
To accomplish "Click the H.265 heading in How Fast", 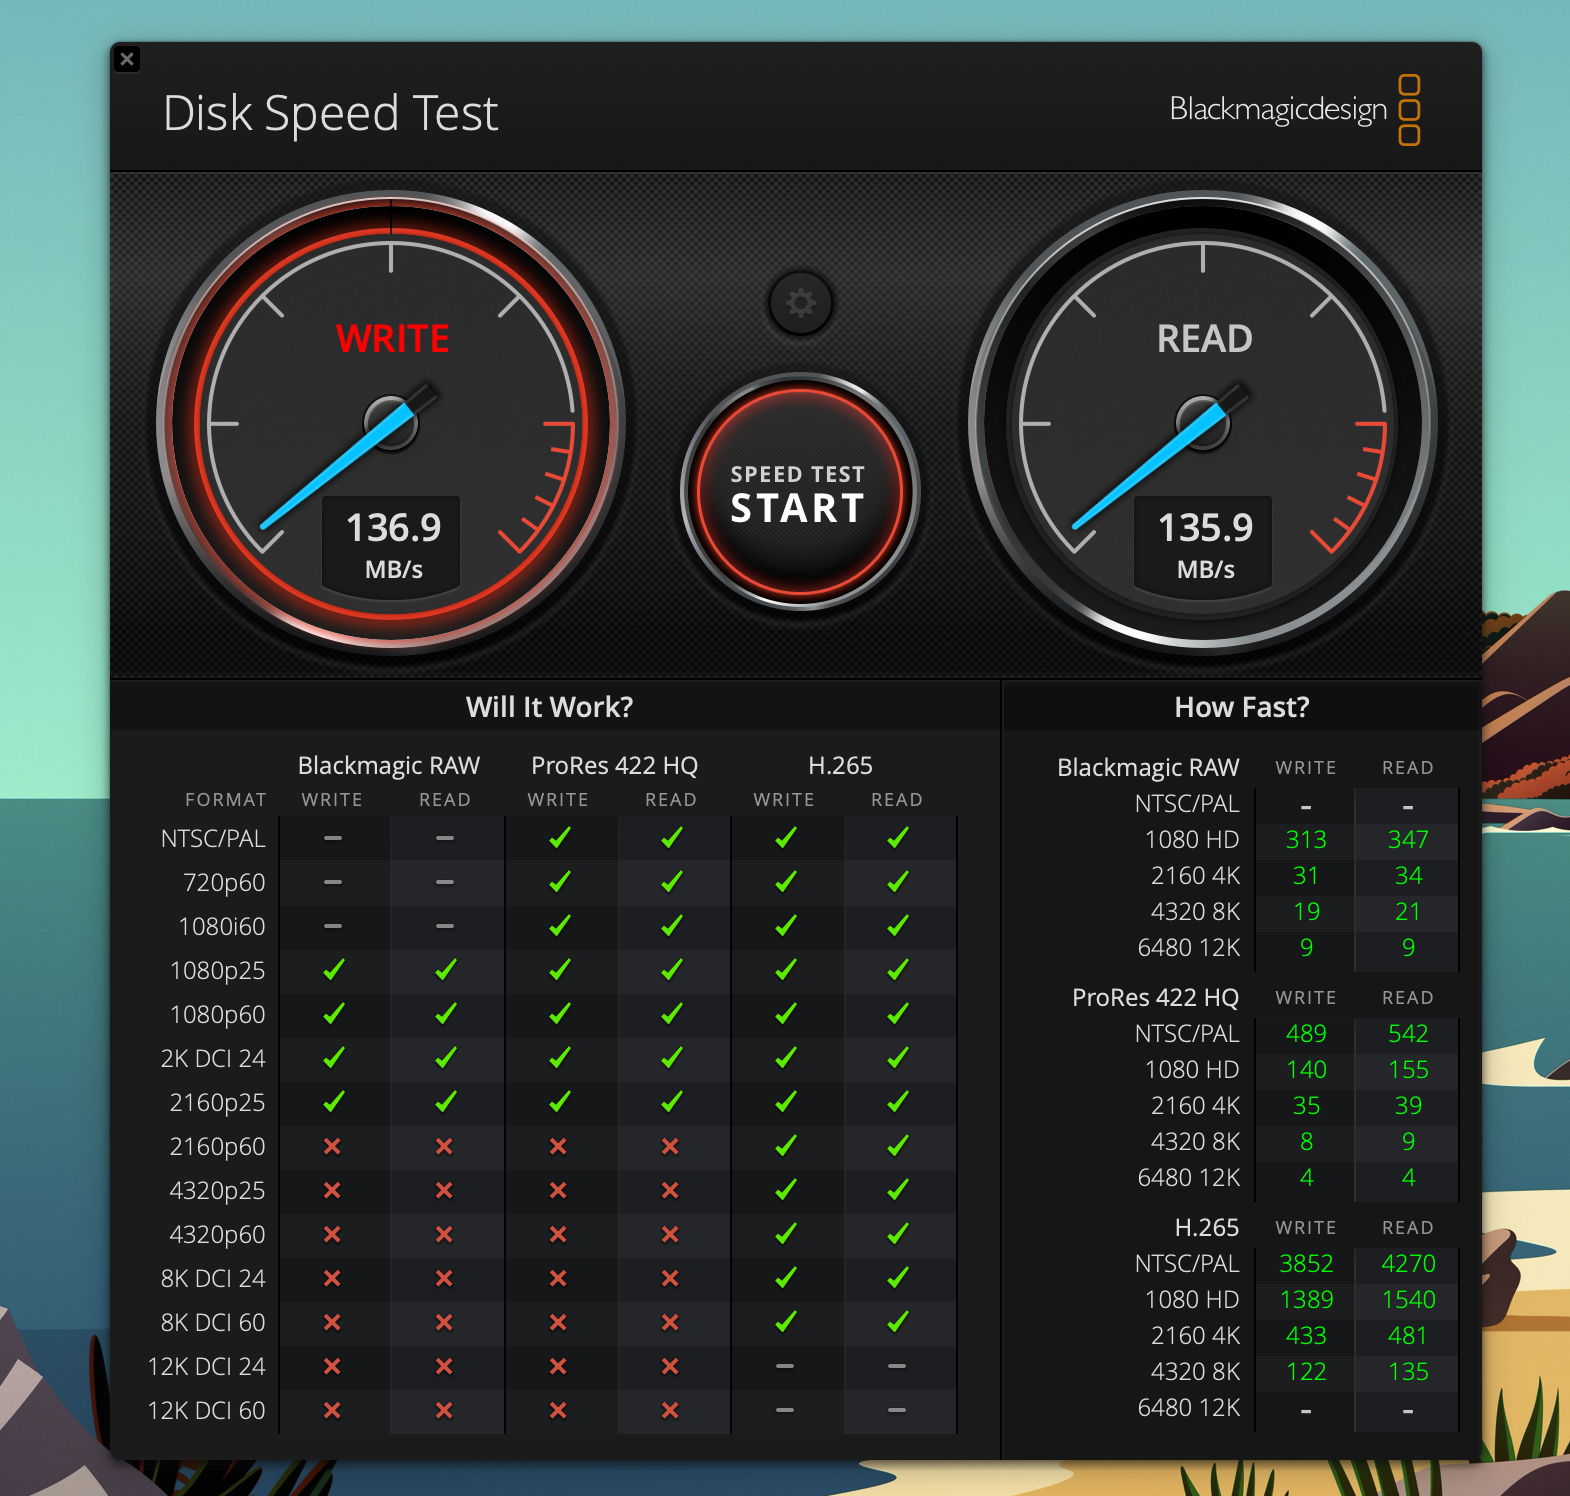I will click(1206, 1228).
